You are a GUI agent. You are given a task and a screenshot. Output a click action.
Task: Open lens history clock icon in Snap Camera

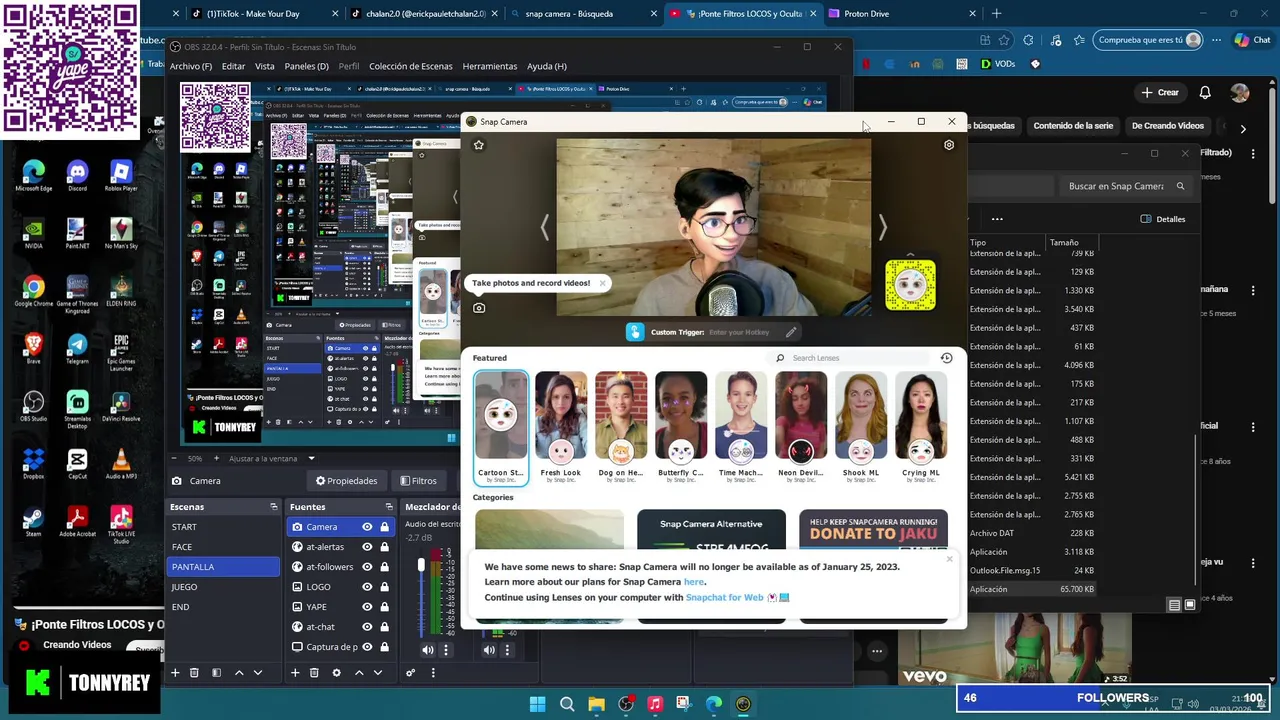pyautogui.click(x=946, y=358)
